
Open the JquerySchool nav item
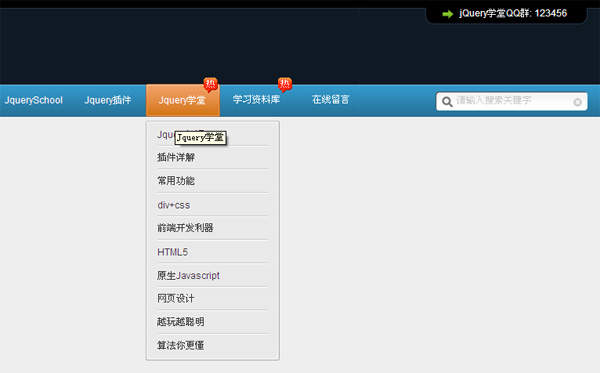click(33, 100)
